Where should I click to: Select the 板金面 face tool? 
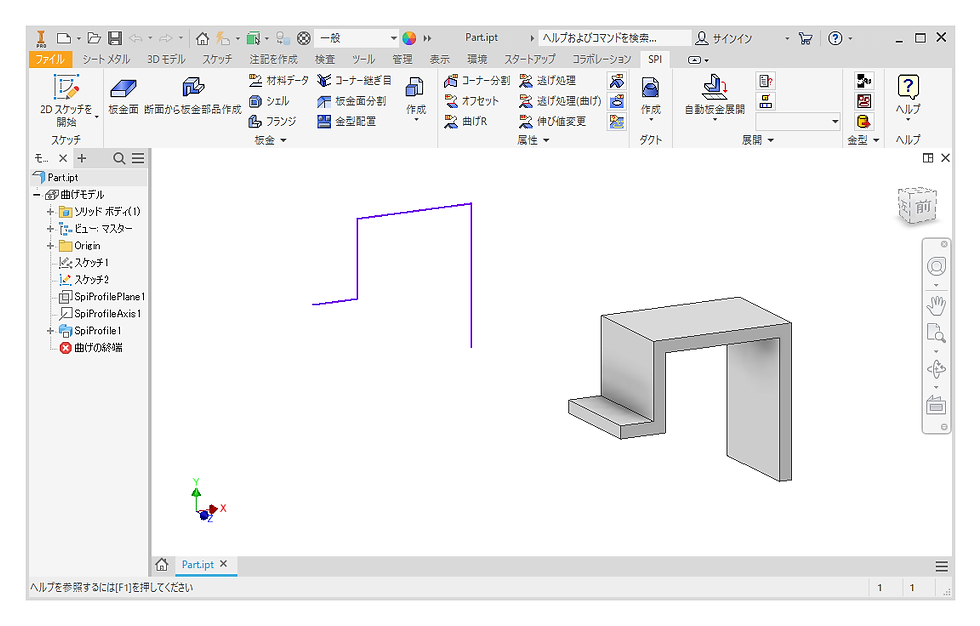pos(123,95)
